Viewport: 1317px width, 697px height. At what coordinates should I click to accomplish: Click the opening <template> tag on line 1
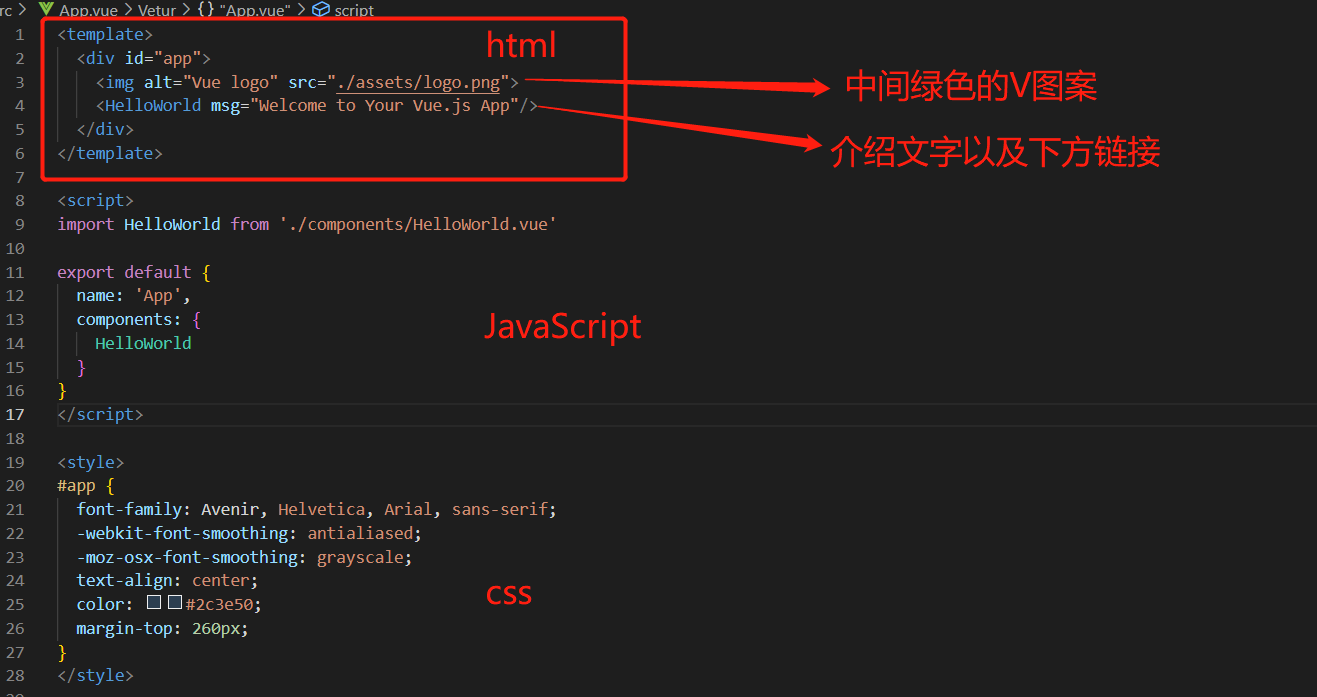point(105,34)
